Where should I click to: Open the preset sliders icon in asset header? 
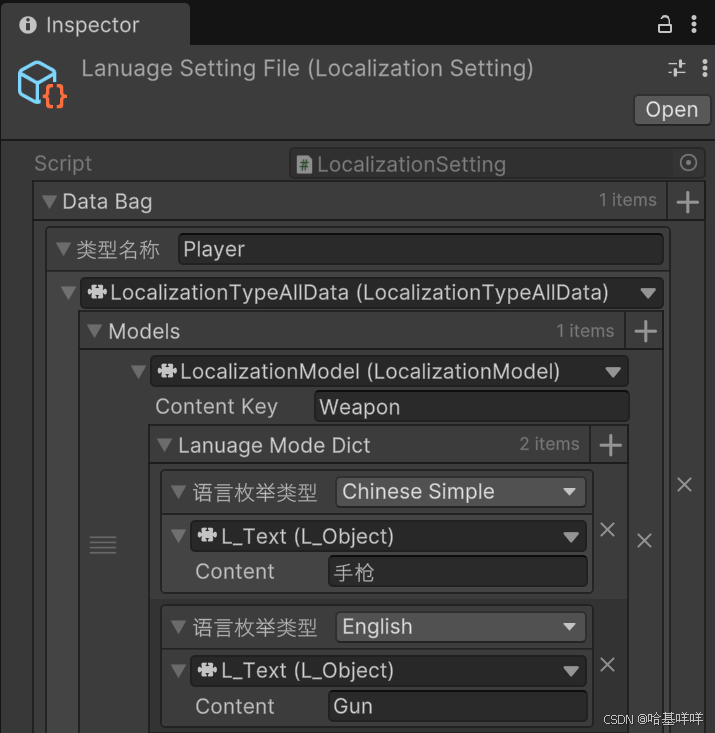[x=677, y=68]
